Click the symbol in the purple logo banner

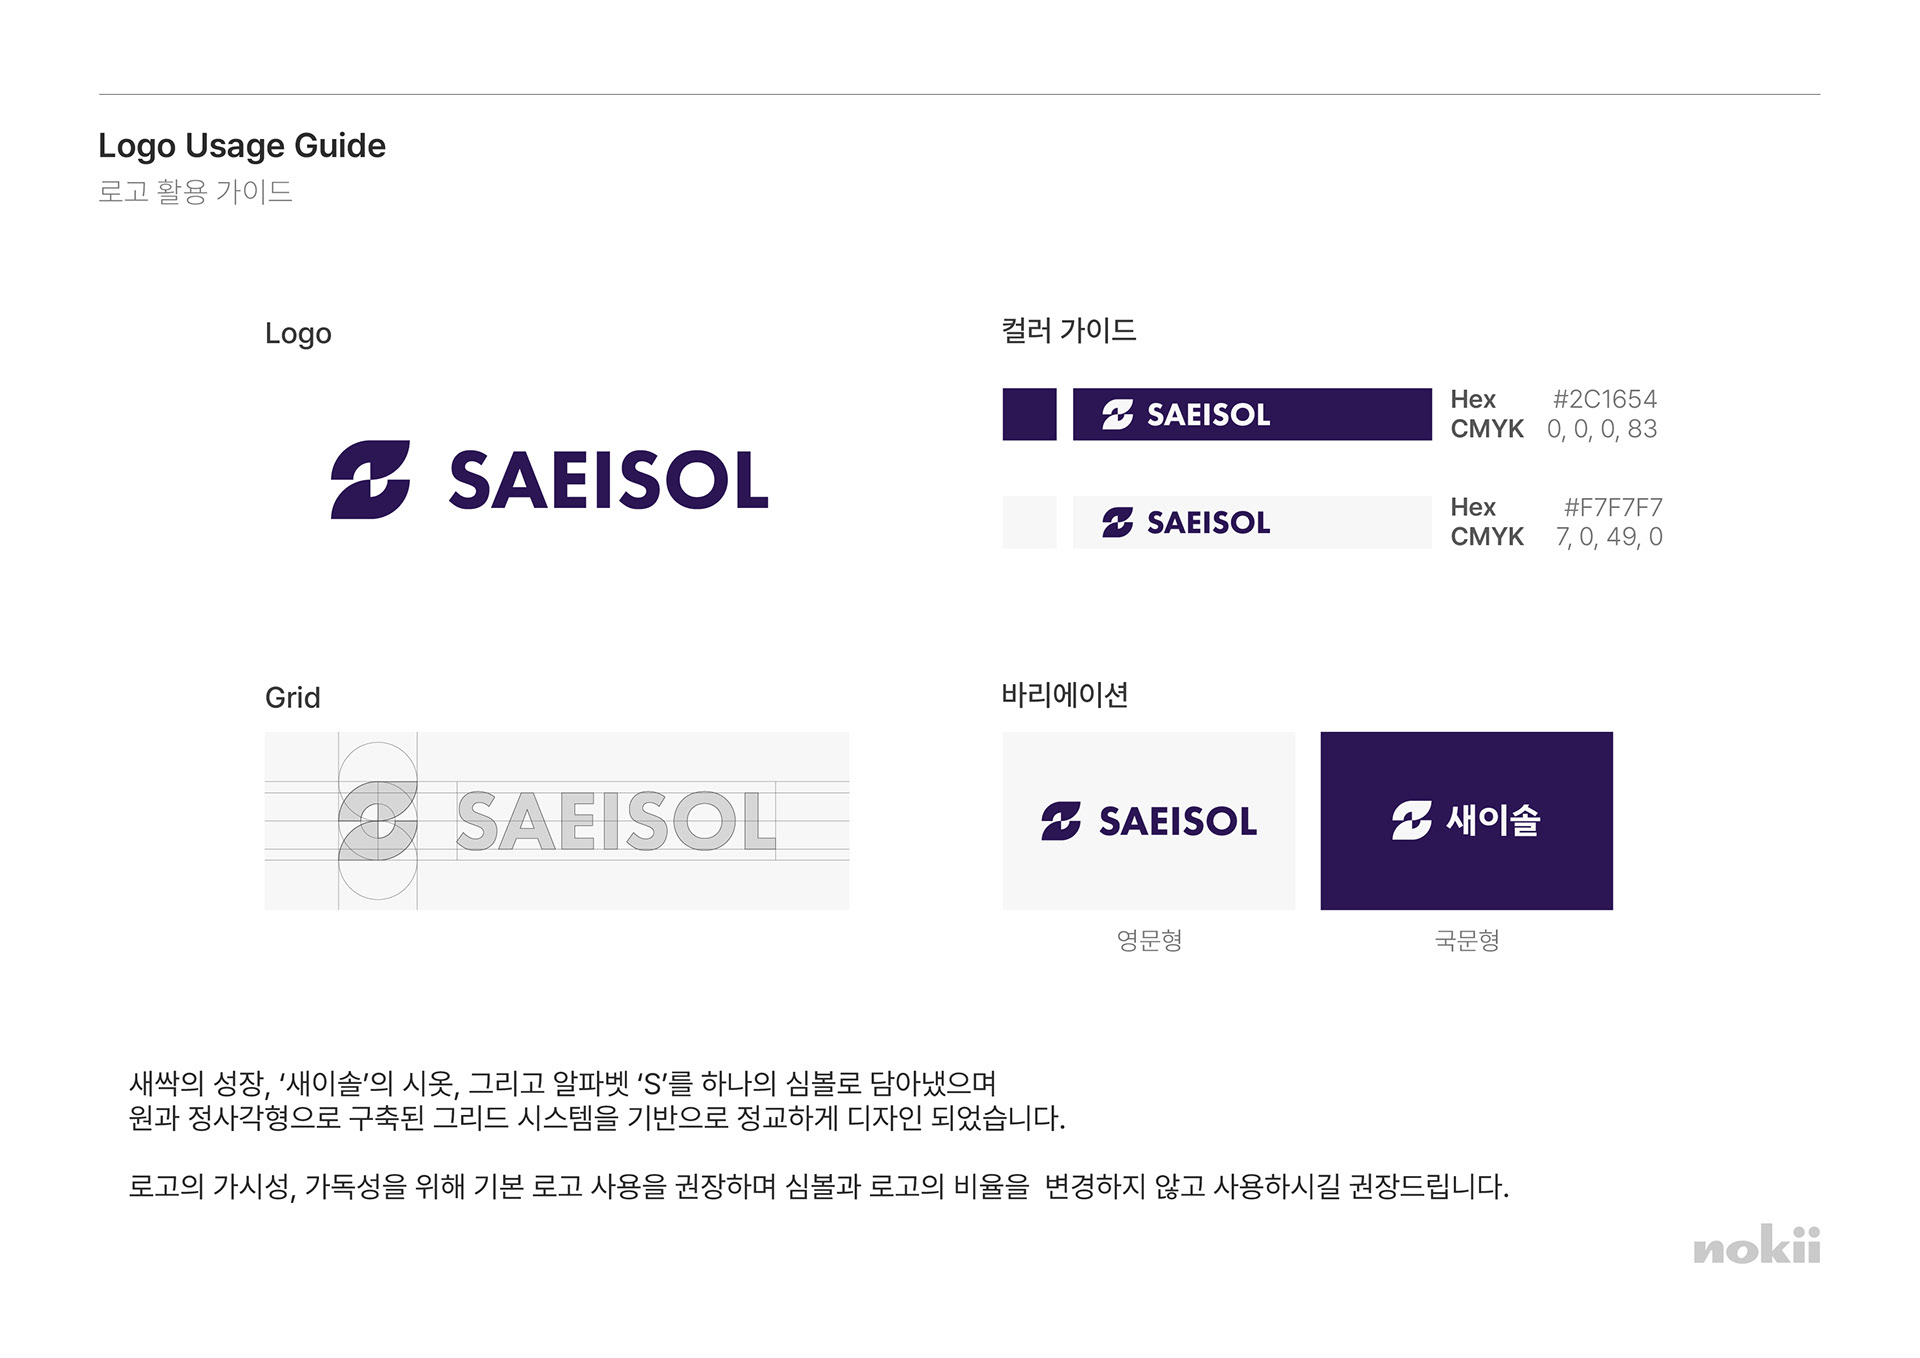(1117, 414)
